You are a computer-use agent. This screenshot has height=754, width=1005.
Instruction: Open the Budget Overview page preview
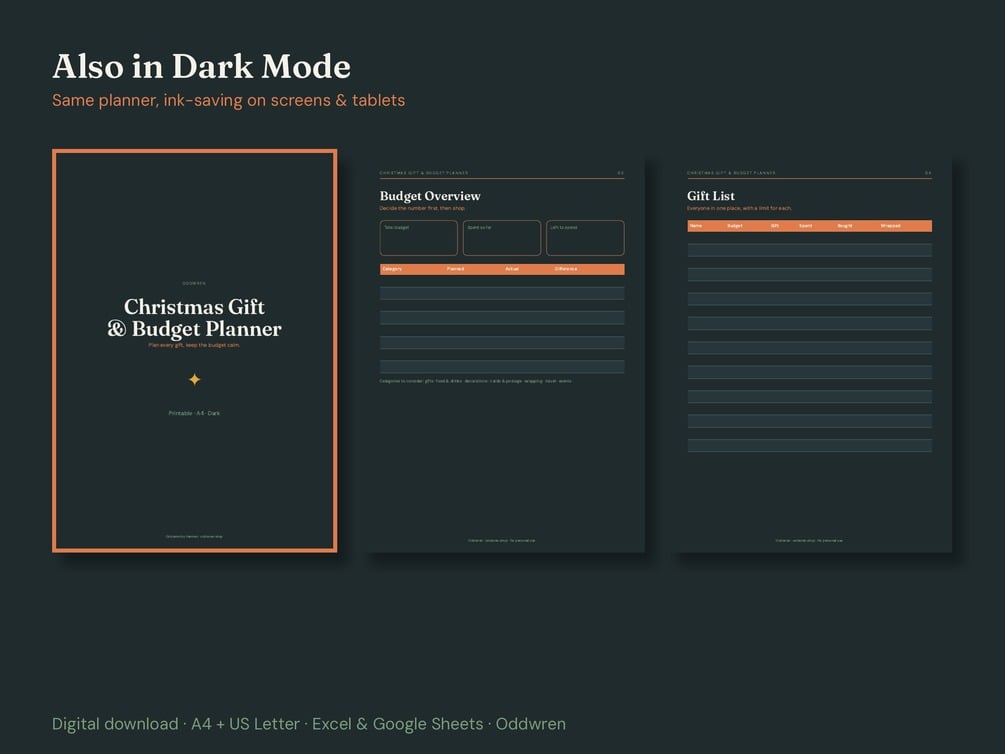(502, 355)
